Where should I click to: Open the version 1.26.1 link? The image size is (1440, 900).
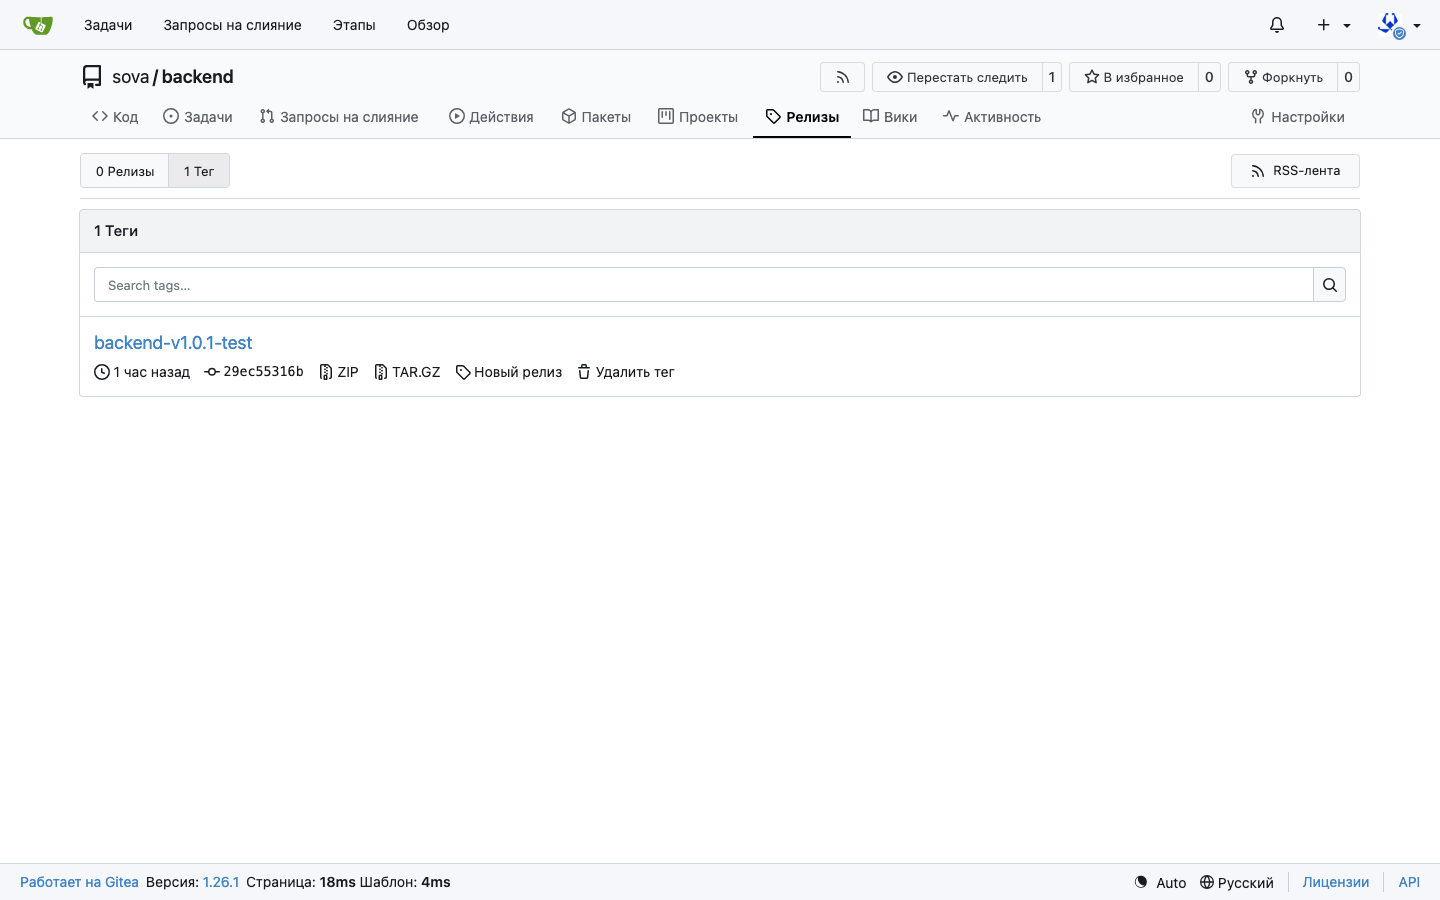click(x=221, y=882)
